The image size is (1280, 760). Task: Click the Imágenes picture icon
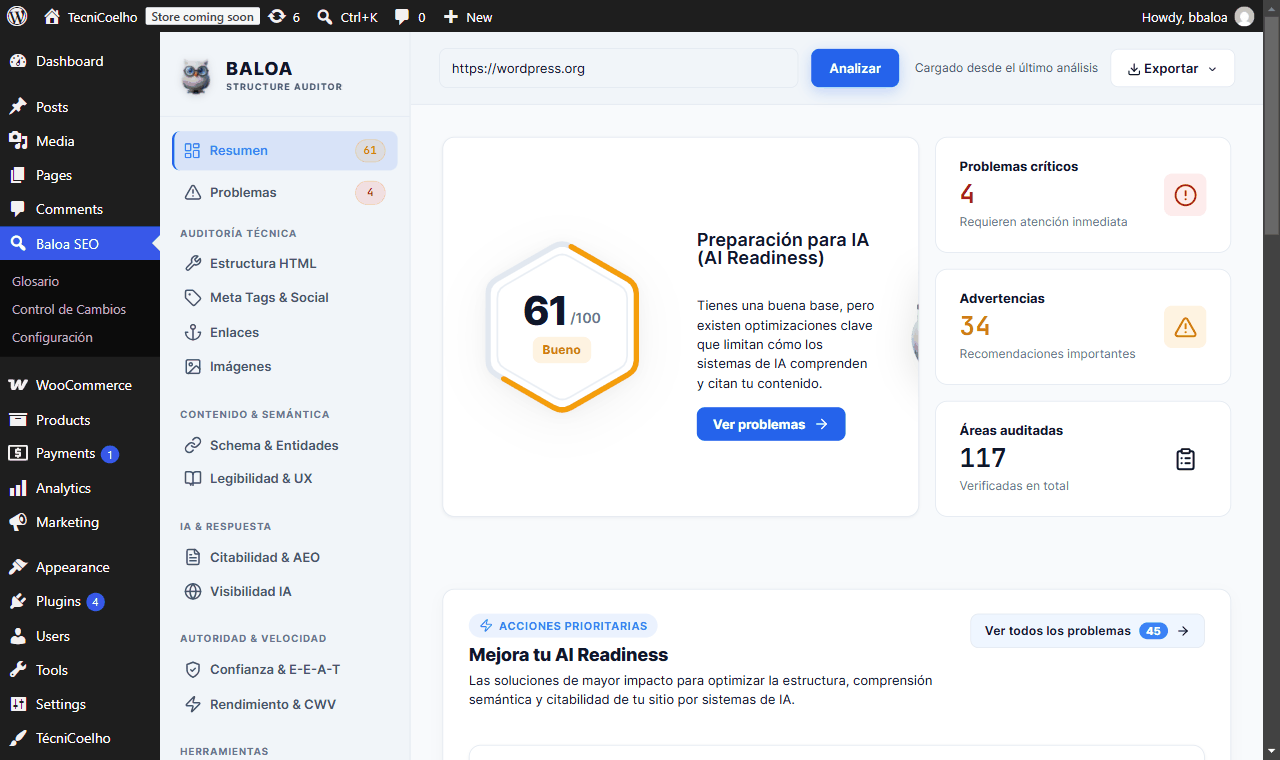point(193,366)
